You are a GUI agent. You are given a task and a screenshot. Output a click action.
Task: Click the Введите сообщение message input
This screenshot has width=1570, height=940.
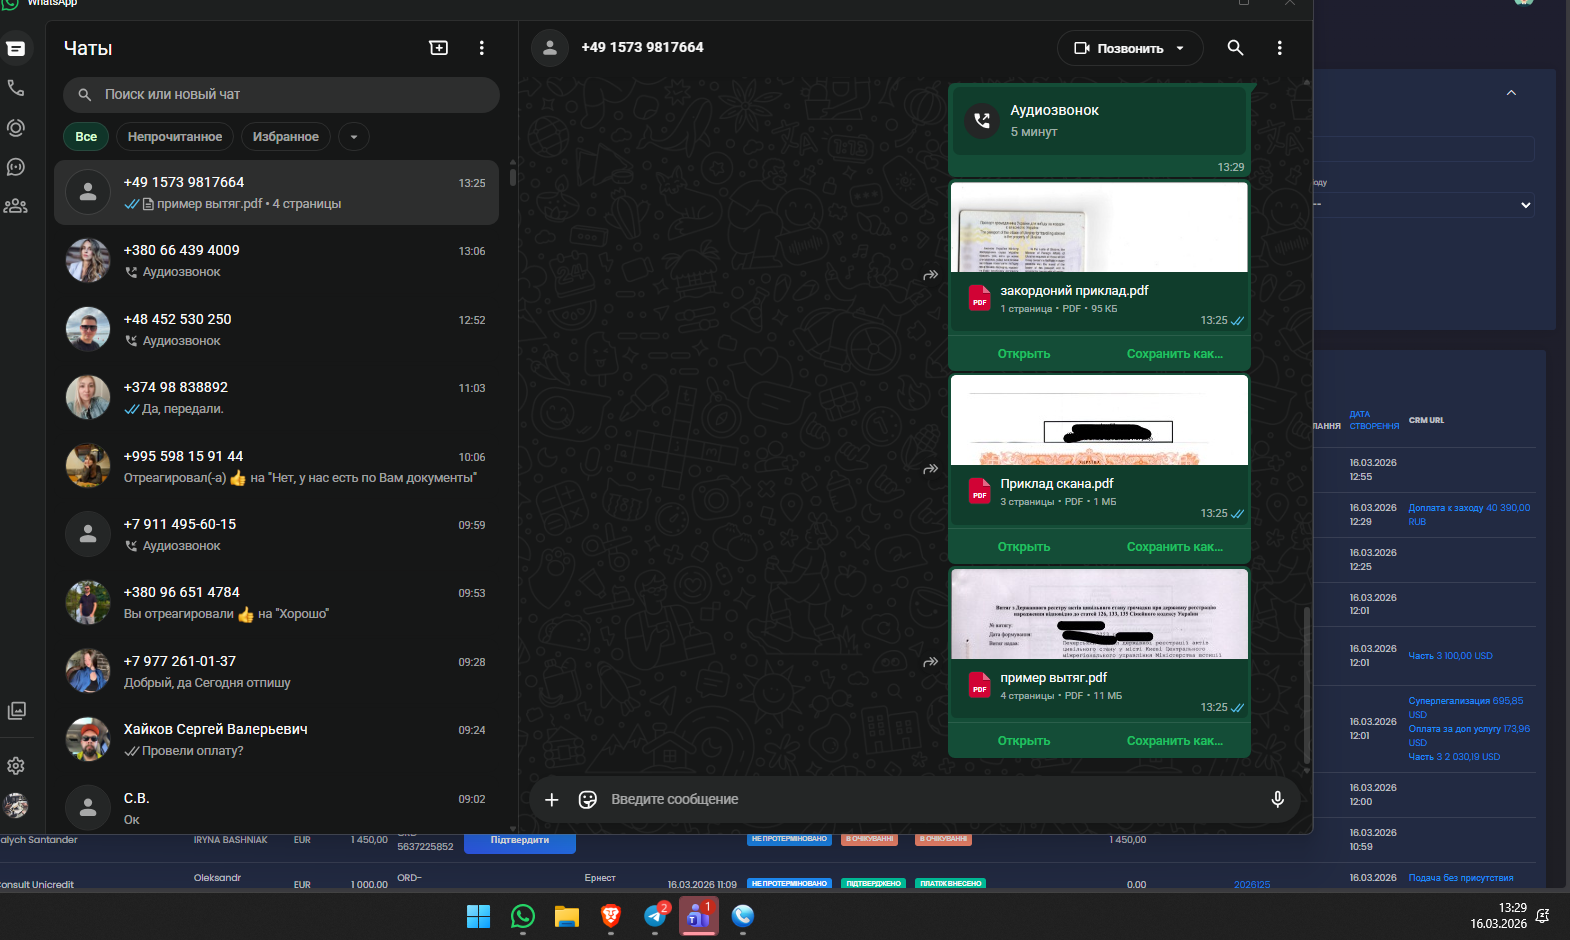[930, 800]
